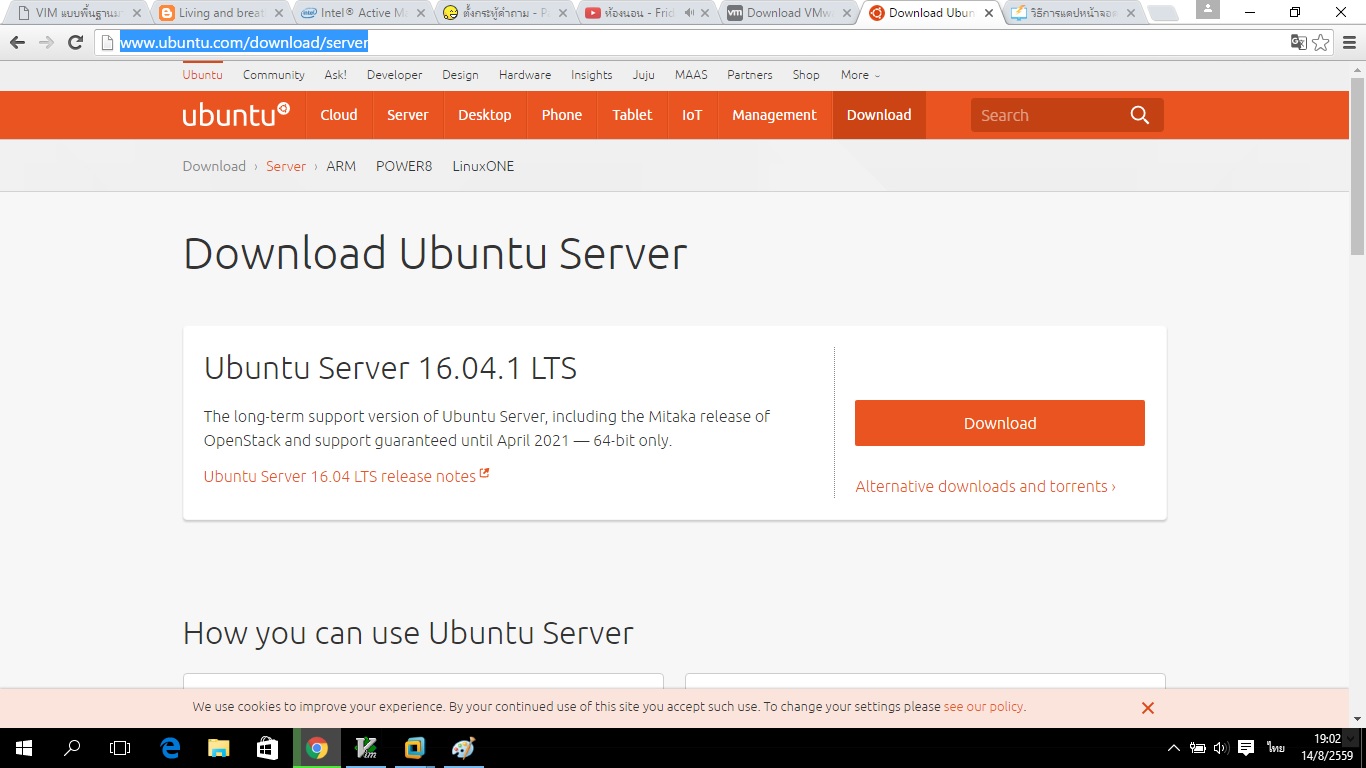The width and height of the screenshot is (1366, 768).
Task: Open the Shop link in the top nav
Action: pyautogui.click(x=806, y=75)
